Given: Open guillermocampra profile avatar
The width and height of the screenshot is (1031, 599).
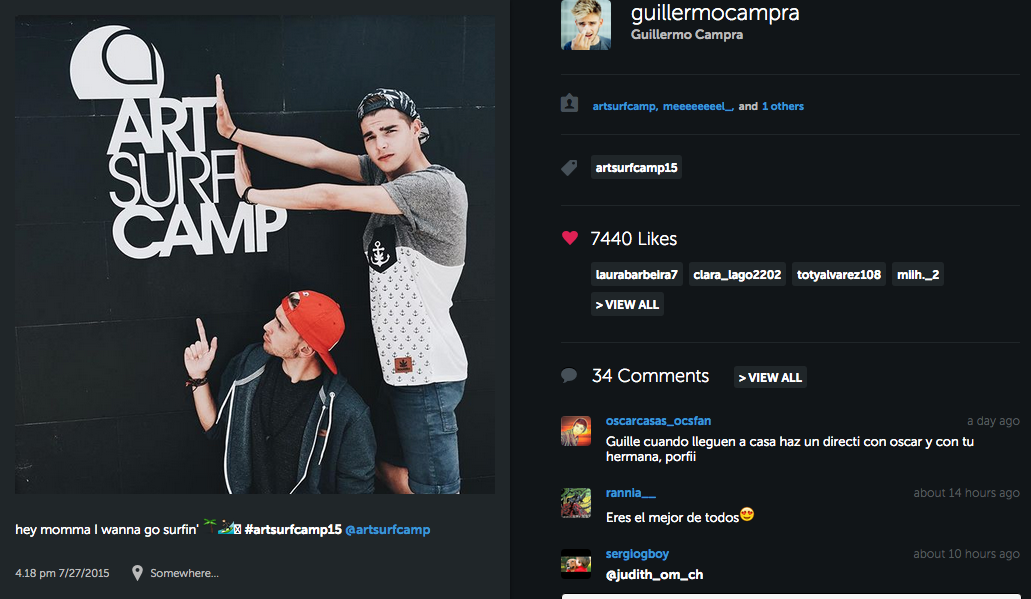Looking at the screenshot, I should coord(586,24).
